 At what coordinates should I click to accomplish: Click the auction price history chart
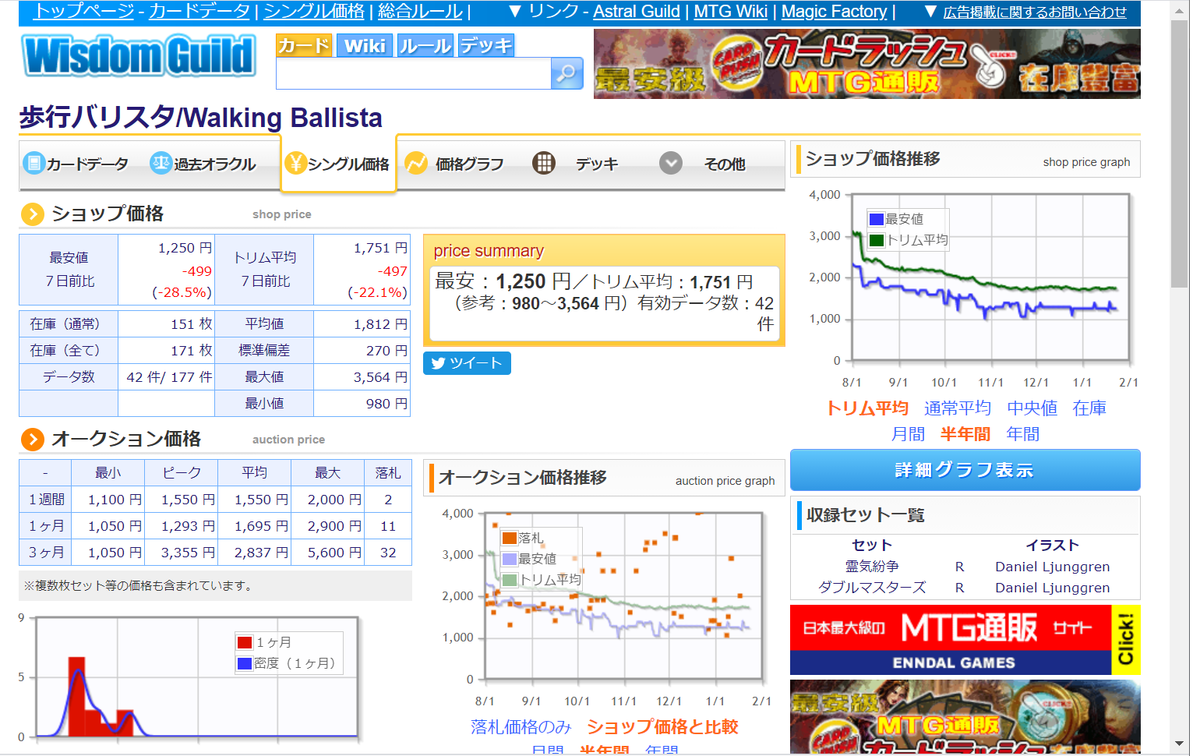point(623,596)
